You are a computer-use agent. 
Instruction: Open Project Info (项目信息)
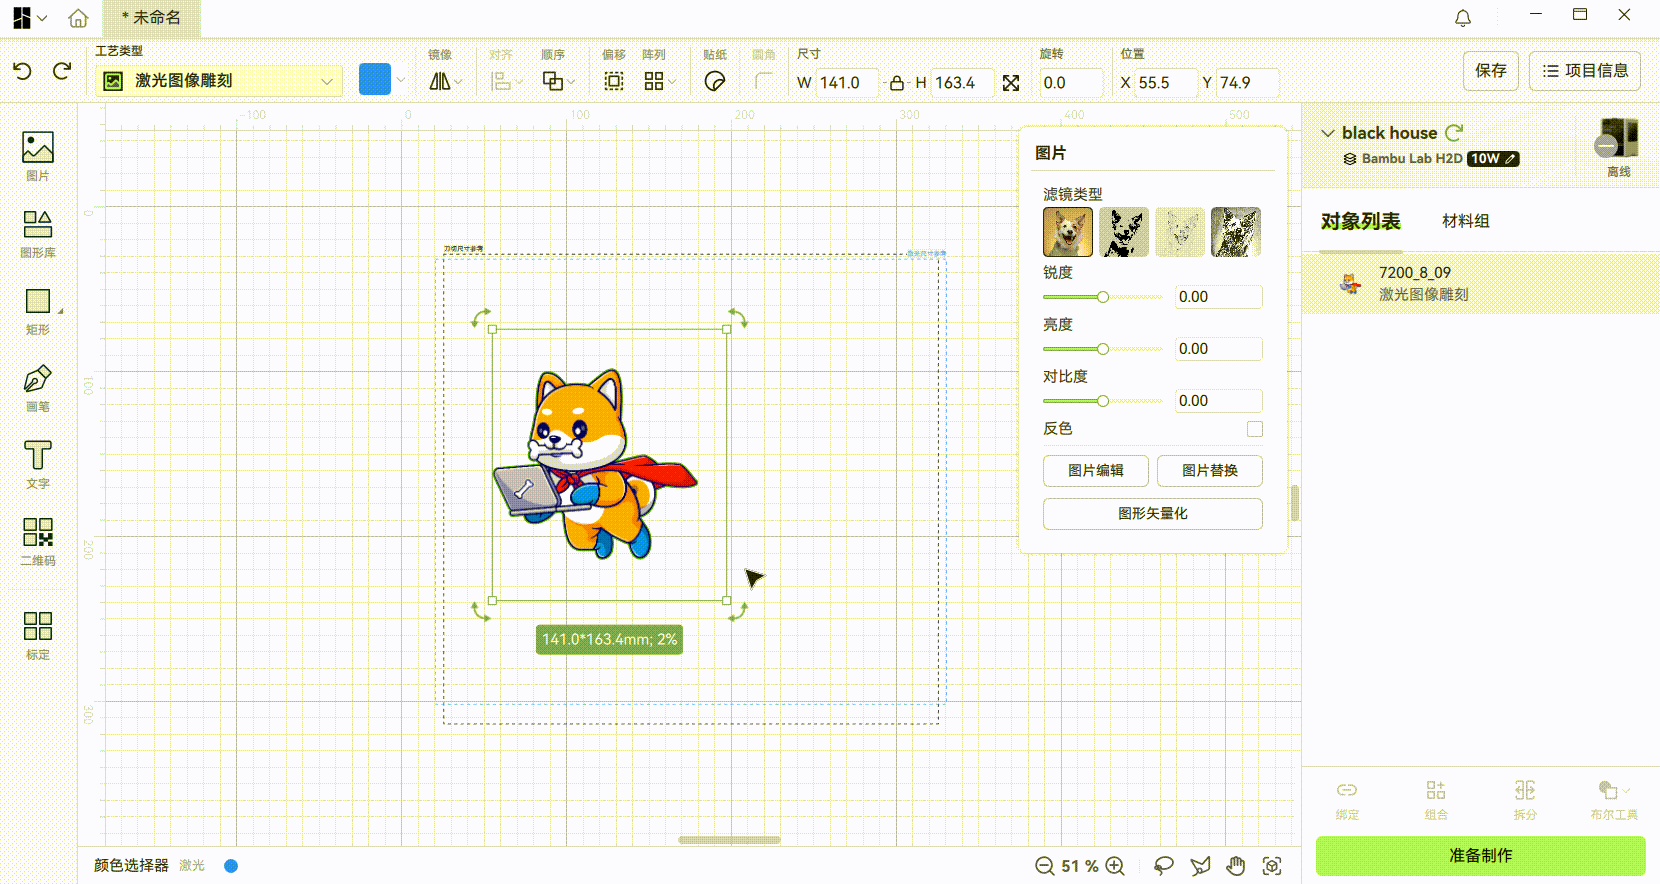(x=1585, y=71)
